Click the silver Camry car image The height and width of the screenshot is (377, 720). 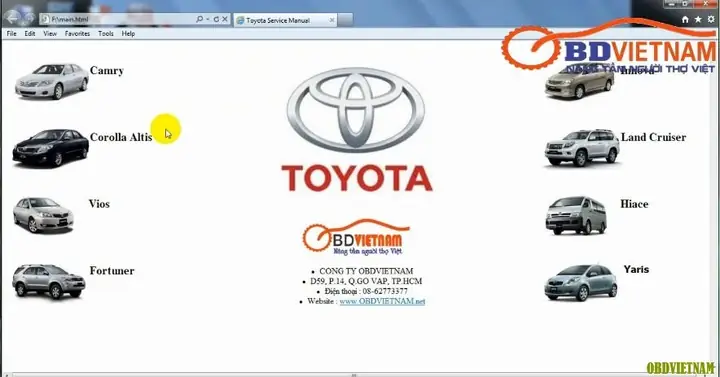[51, 81]
